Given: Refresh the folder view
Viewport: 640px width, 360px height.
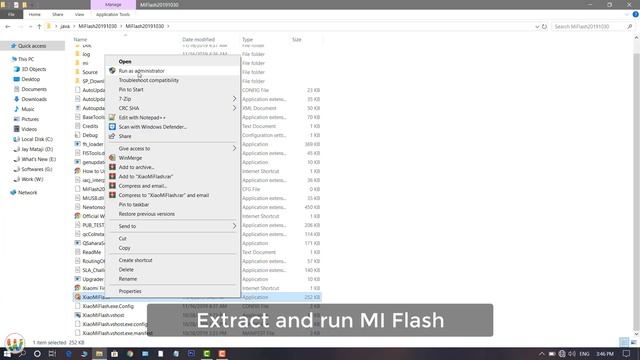Looking at the screenshot, I should (544, 27).
